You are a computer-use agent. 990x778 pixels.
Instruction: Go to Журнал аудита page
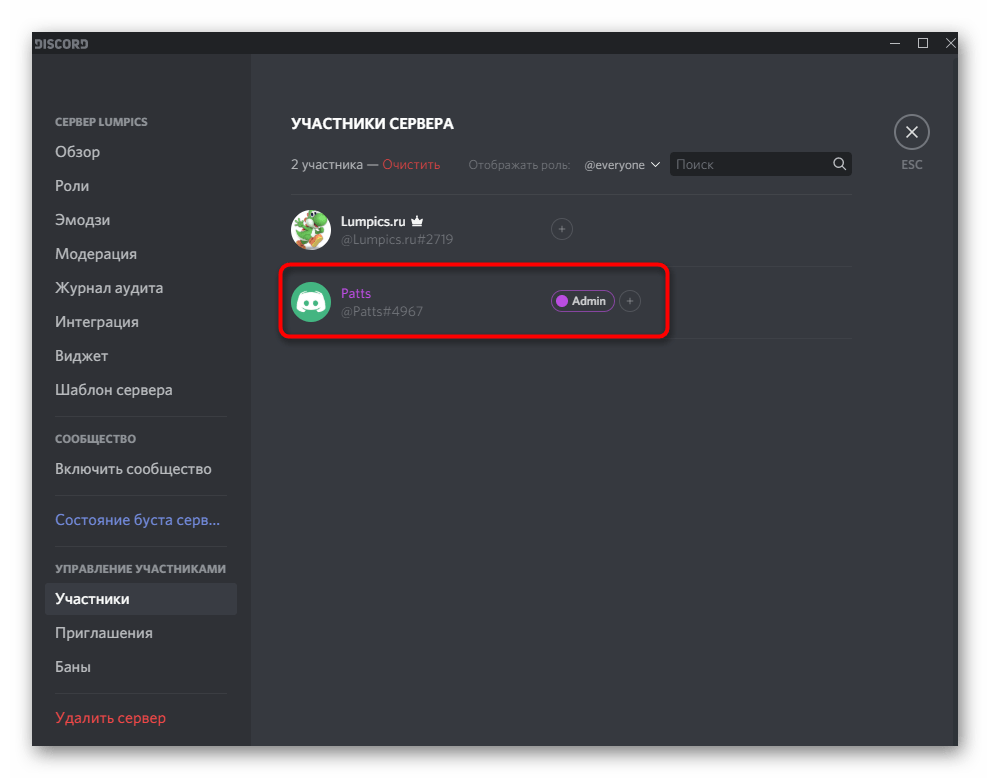[109, 288]
